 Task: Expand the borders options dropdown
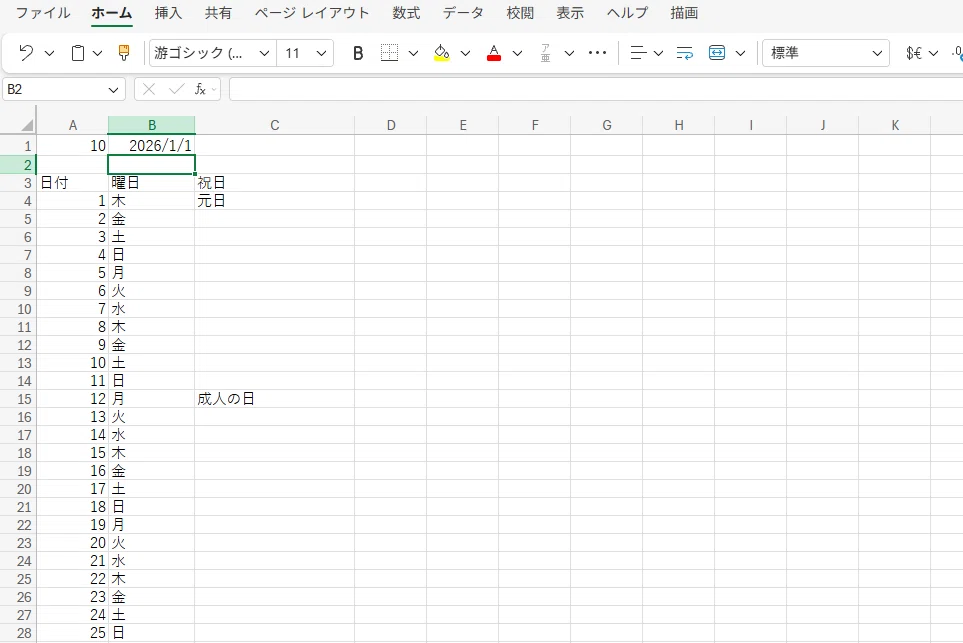point(413,53)
